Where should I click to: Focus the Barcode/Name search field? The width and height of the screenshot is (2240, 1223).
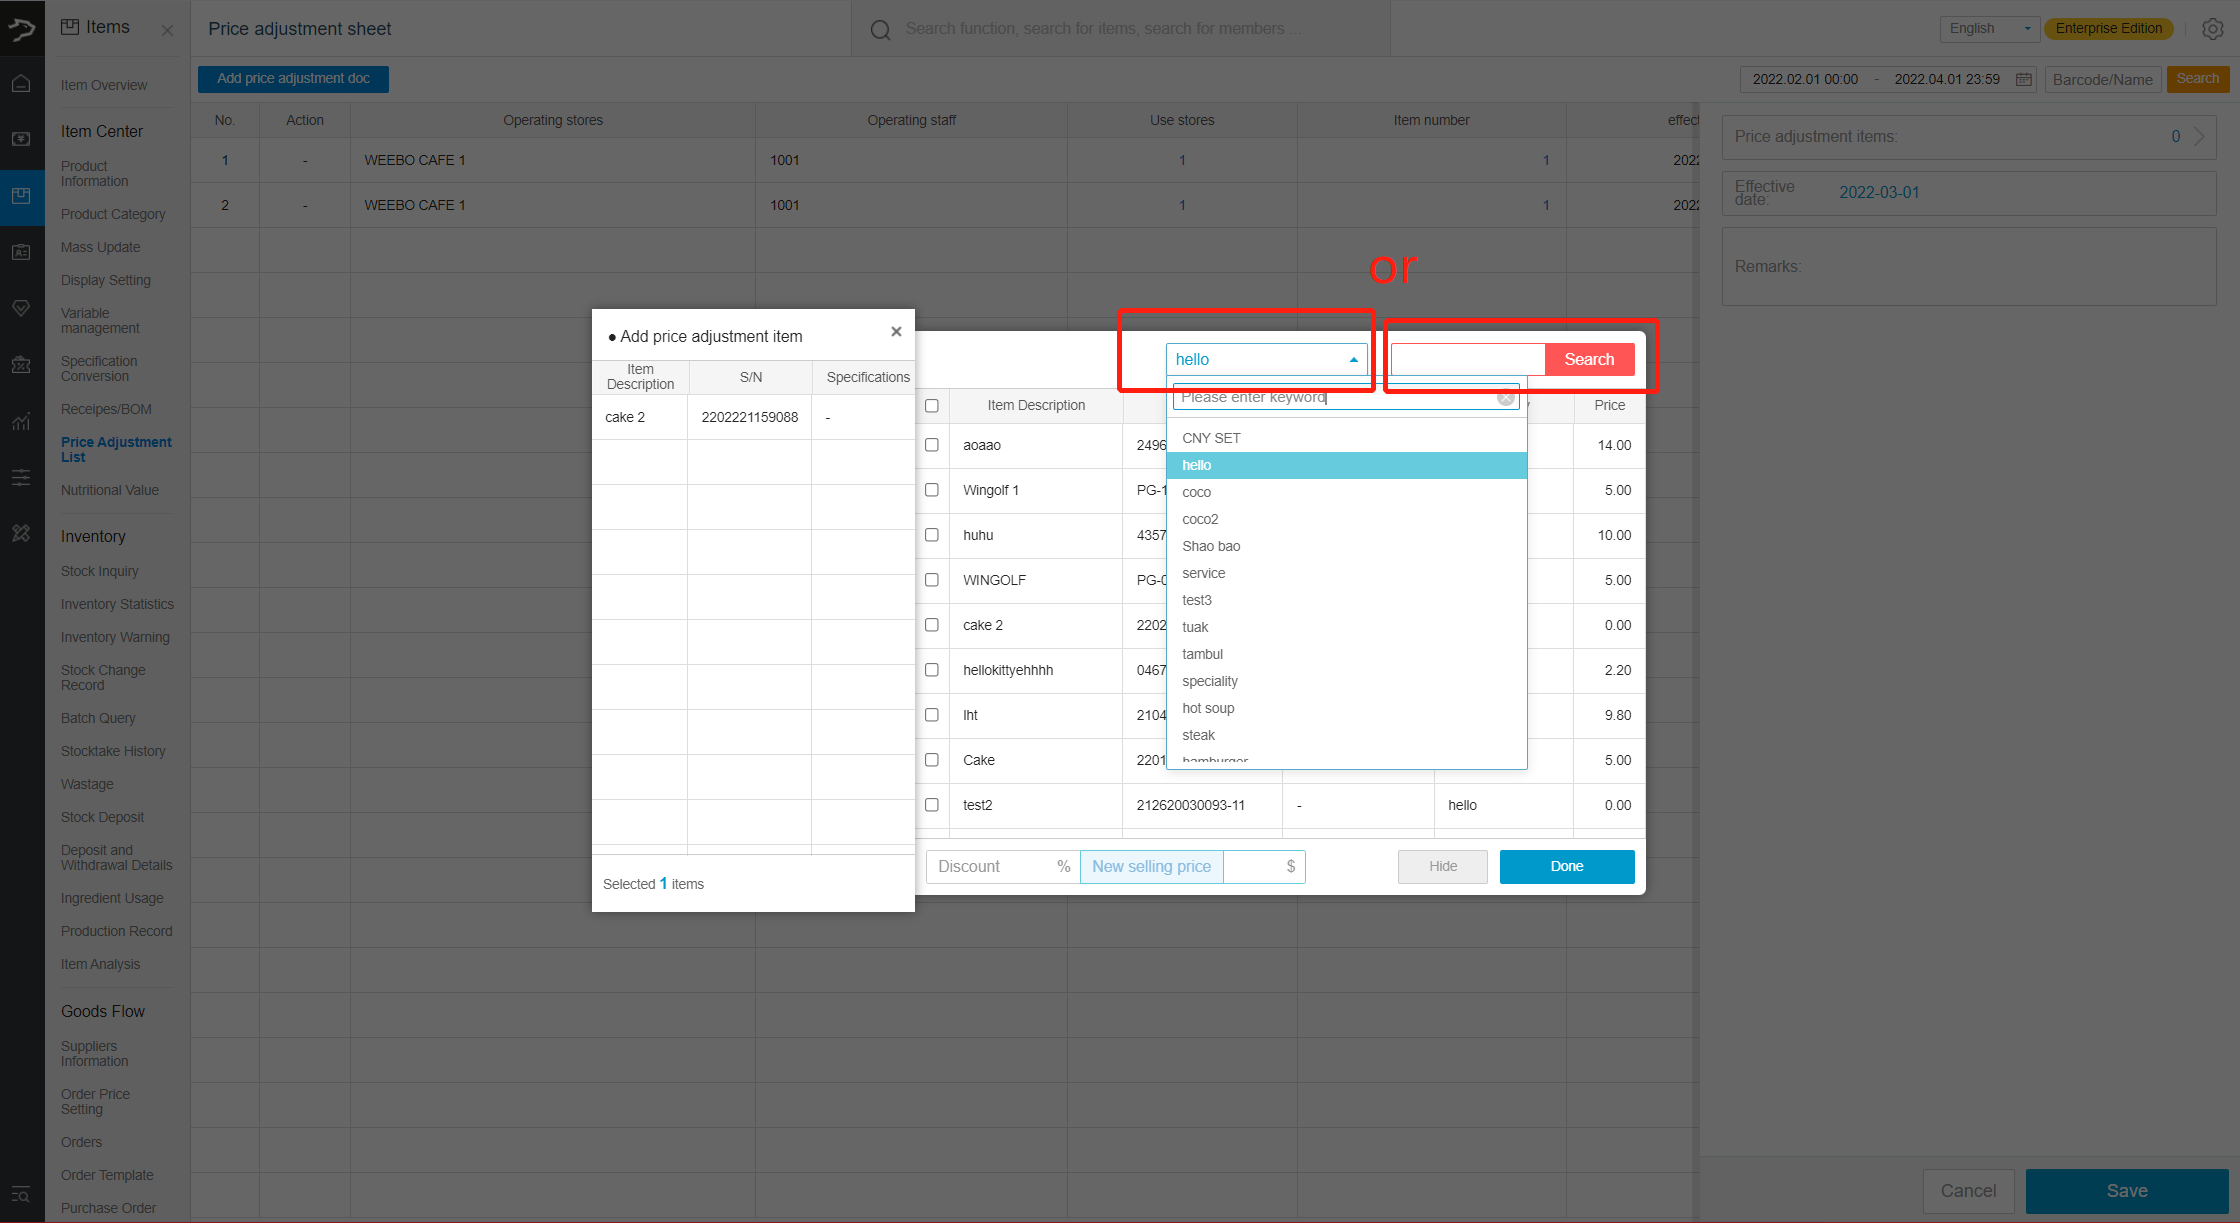pyautogui.click(x=2103, y=79)
